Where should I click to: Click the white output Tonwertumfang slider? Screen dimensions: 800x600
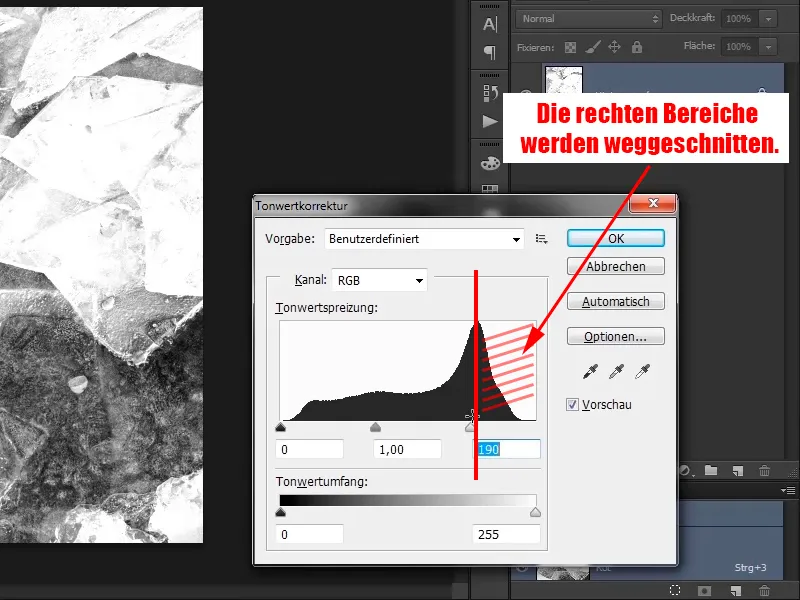tap(535, 512)
